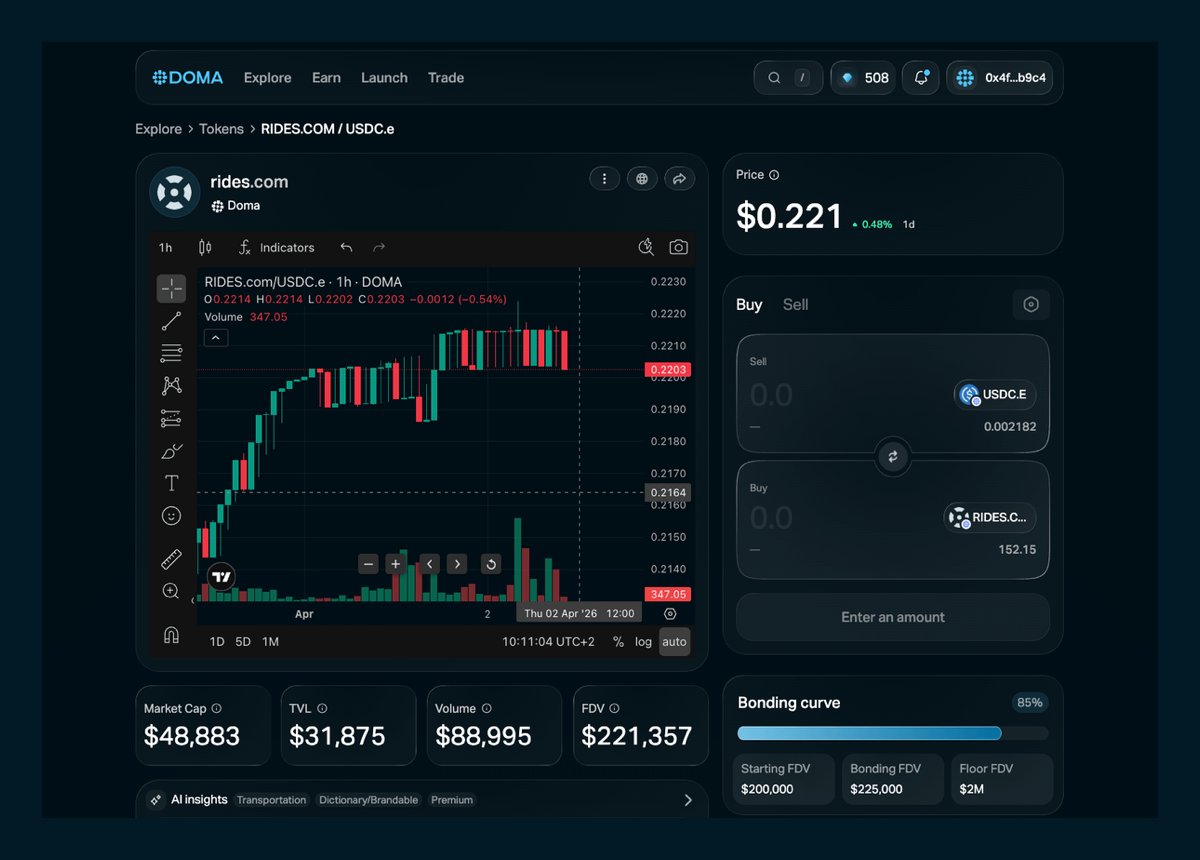Swap the sell and buy tokens

893,457
